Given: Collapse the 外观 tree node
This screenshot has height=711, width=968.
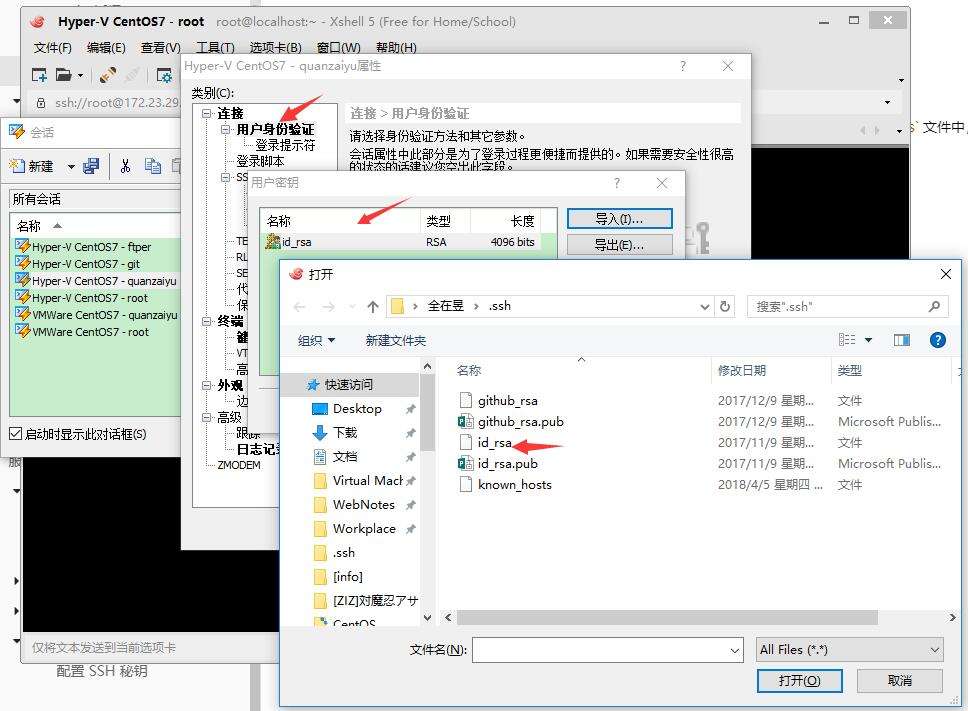Looking at the screenshot, I should tap(207, 385).
